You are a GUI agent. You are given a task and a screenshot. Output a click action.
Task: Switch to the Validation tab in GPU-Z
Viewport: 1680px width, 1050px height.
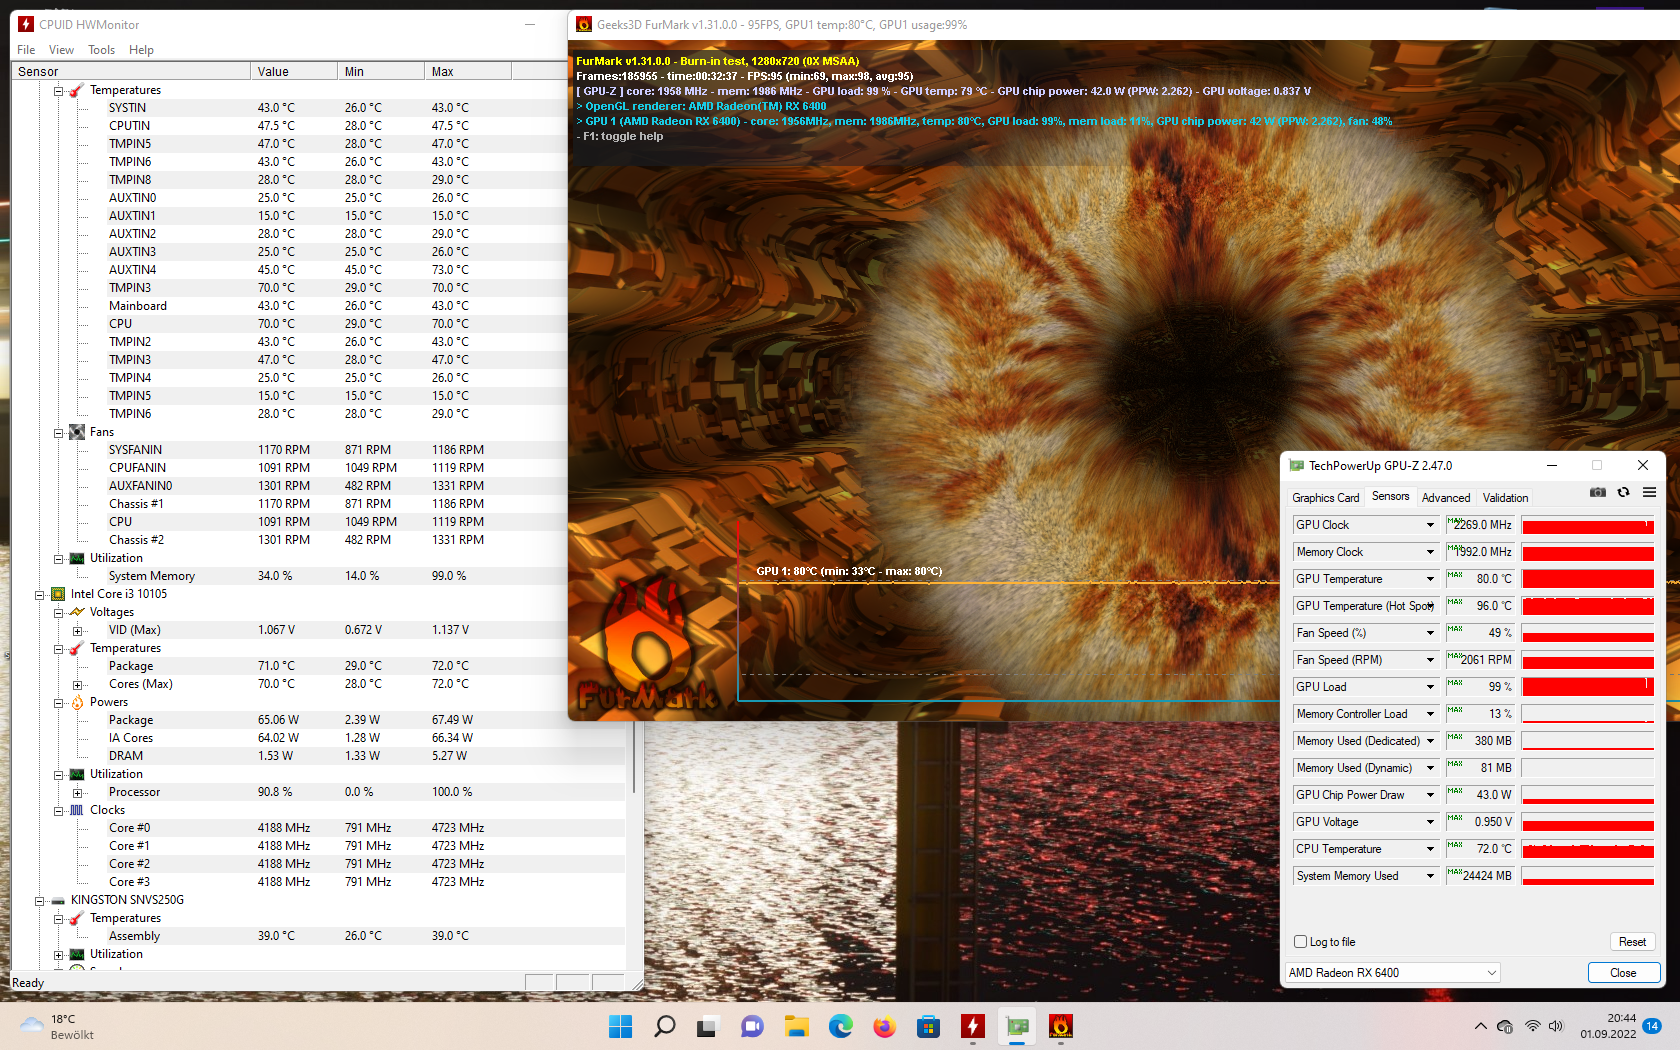coord(1505,497)
